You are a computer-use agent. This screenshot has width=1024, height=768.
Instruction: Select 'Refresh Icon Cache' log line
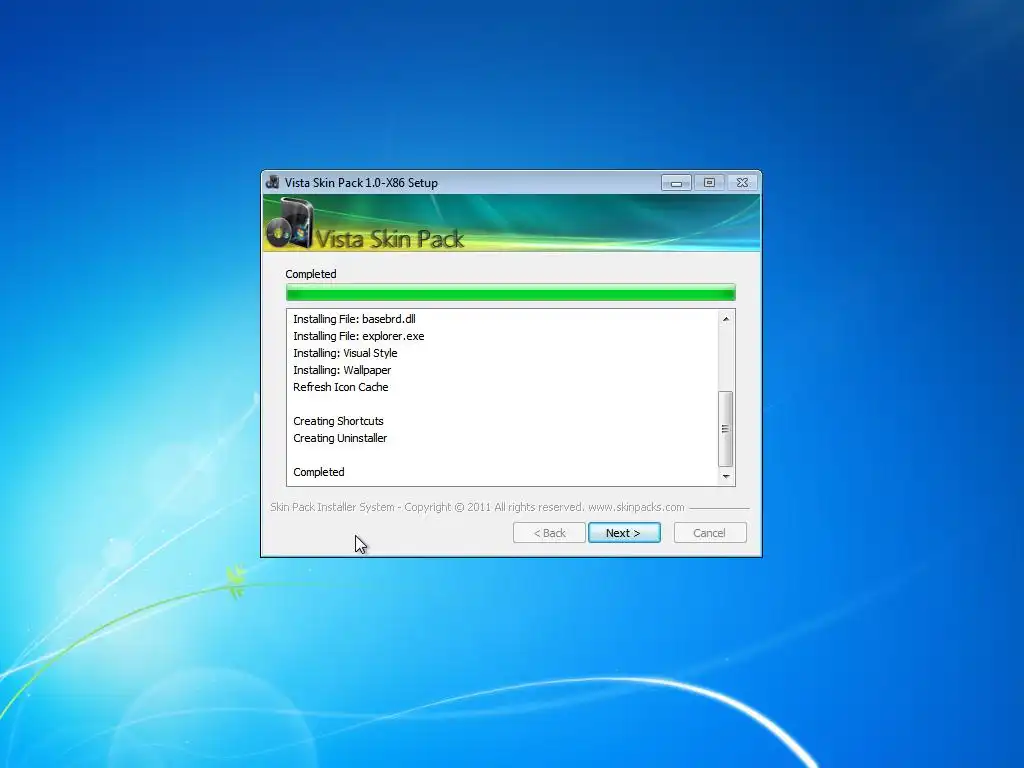pyautogui.click(x=341, y=387)
